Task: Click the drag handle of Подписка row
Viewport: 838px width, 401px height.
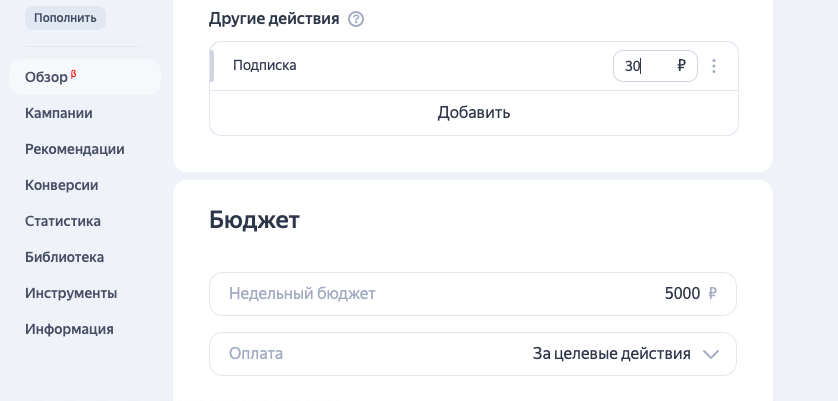Action: tap(212, 66)
